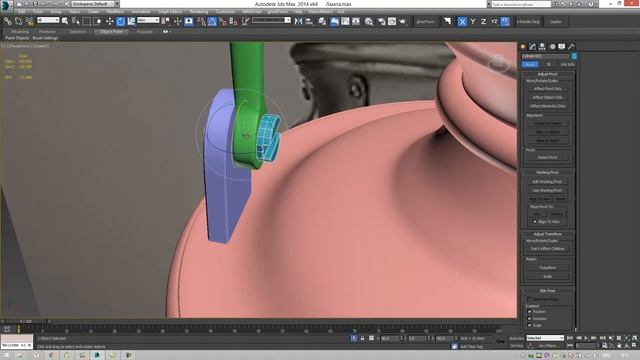The height and width of the screenshot is (360, 640).
Task: Click the Align tool icon
Action: (x=309, y=21)
